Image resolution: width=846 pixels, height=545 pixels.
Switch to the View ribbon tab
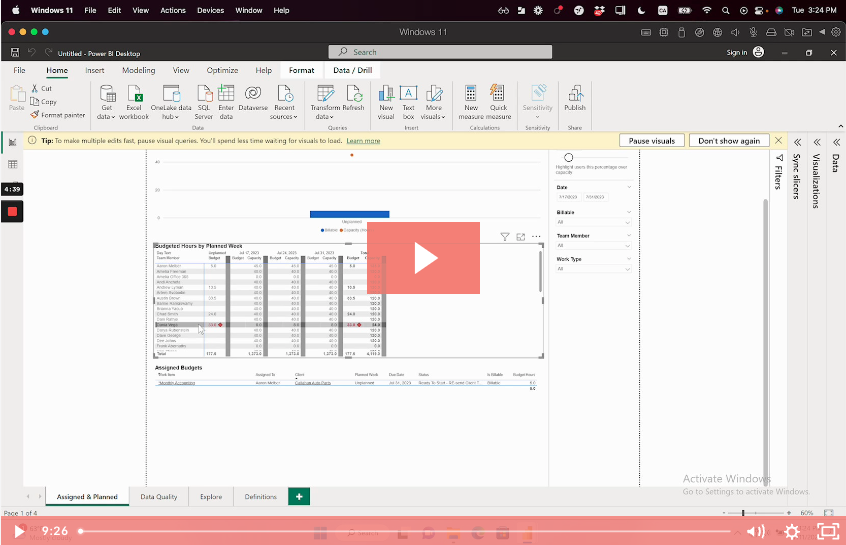tap(181, 70)
